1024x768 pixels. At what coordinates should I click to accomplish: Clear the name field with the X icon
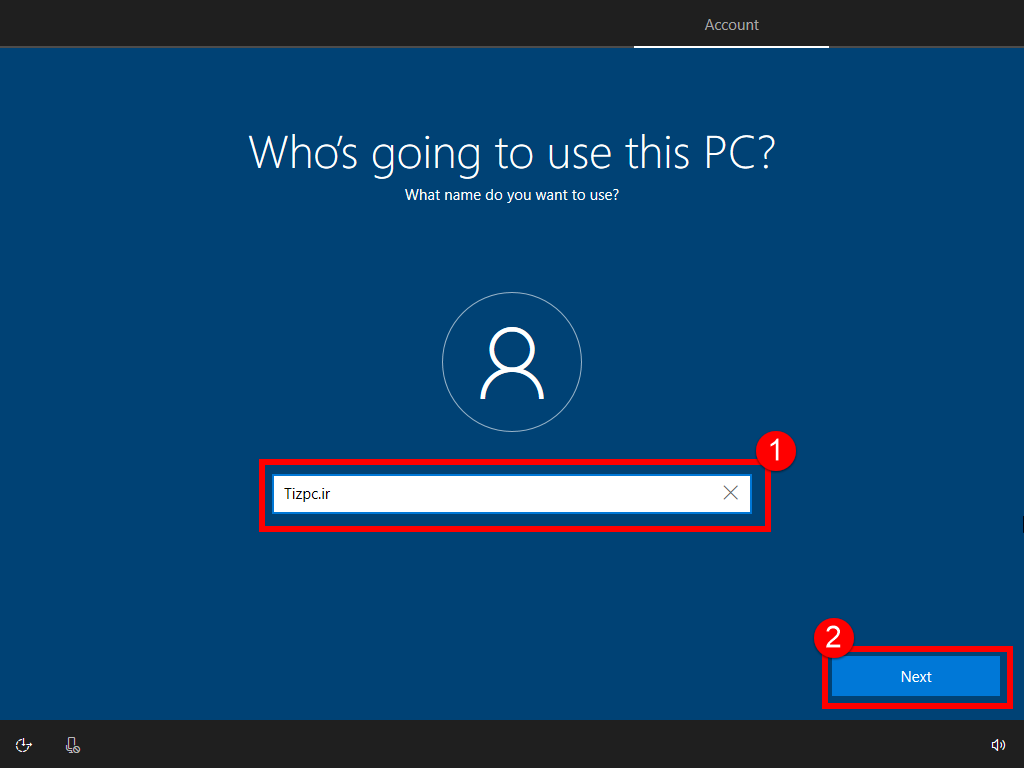click(x=731, y=493)
